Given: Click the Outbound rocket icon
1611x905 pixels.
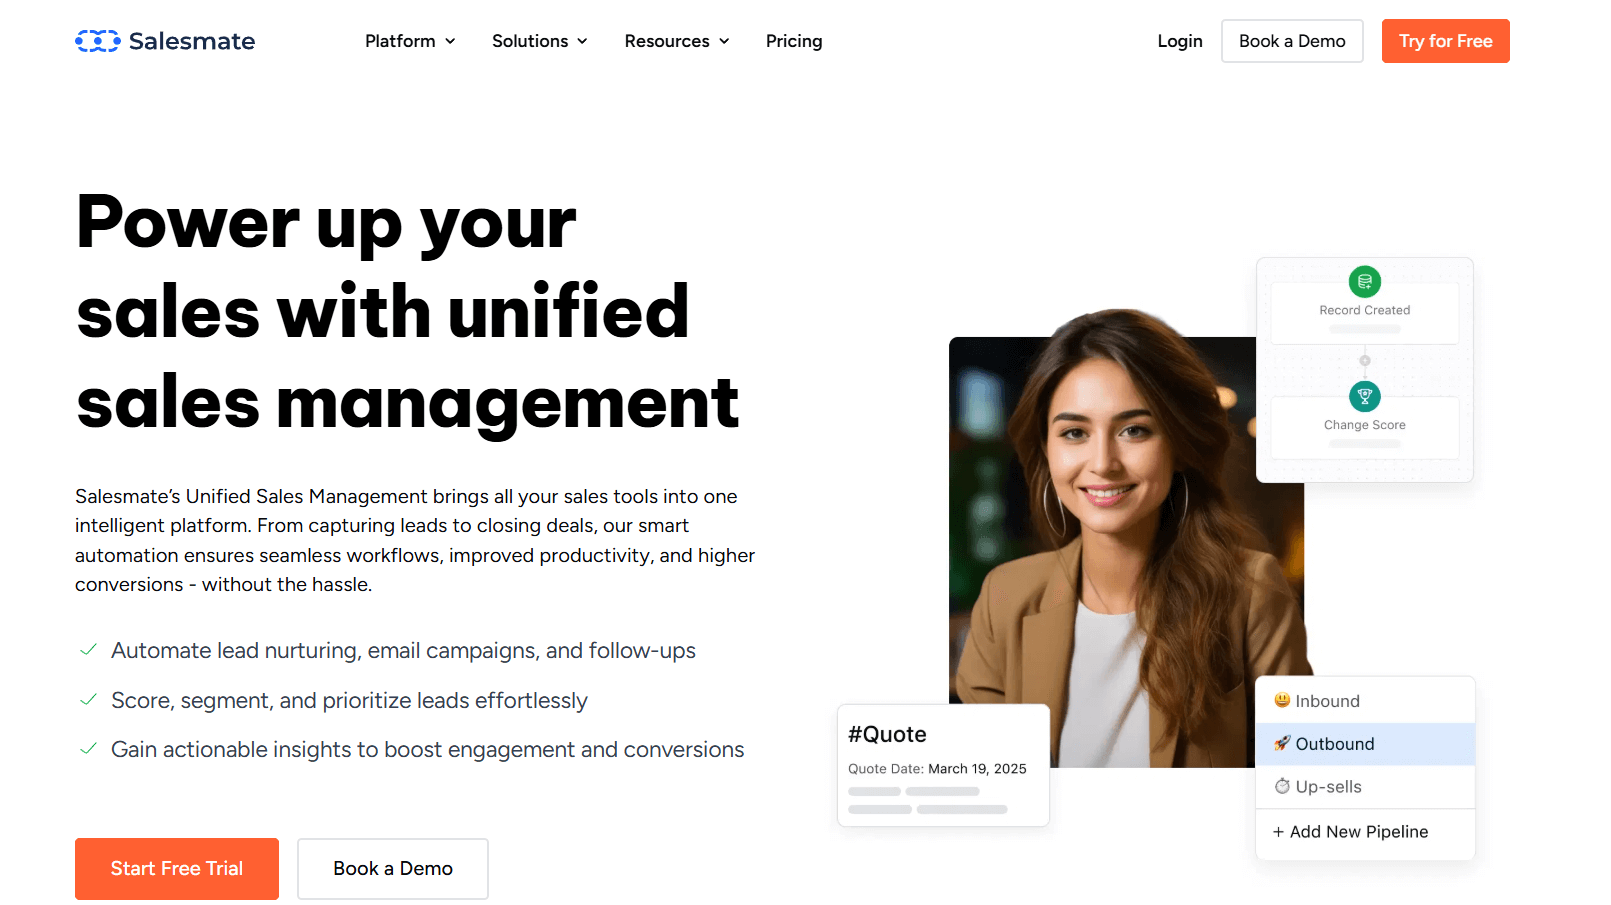Looking at the screenshot, I should [x=1281, y=743].
